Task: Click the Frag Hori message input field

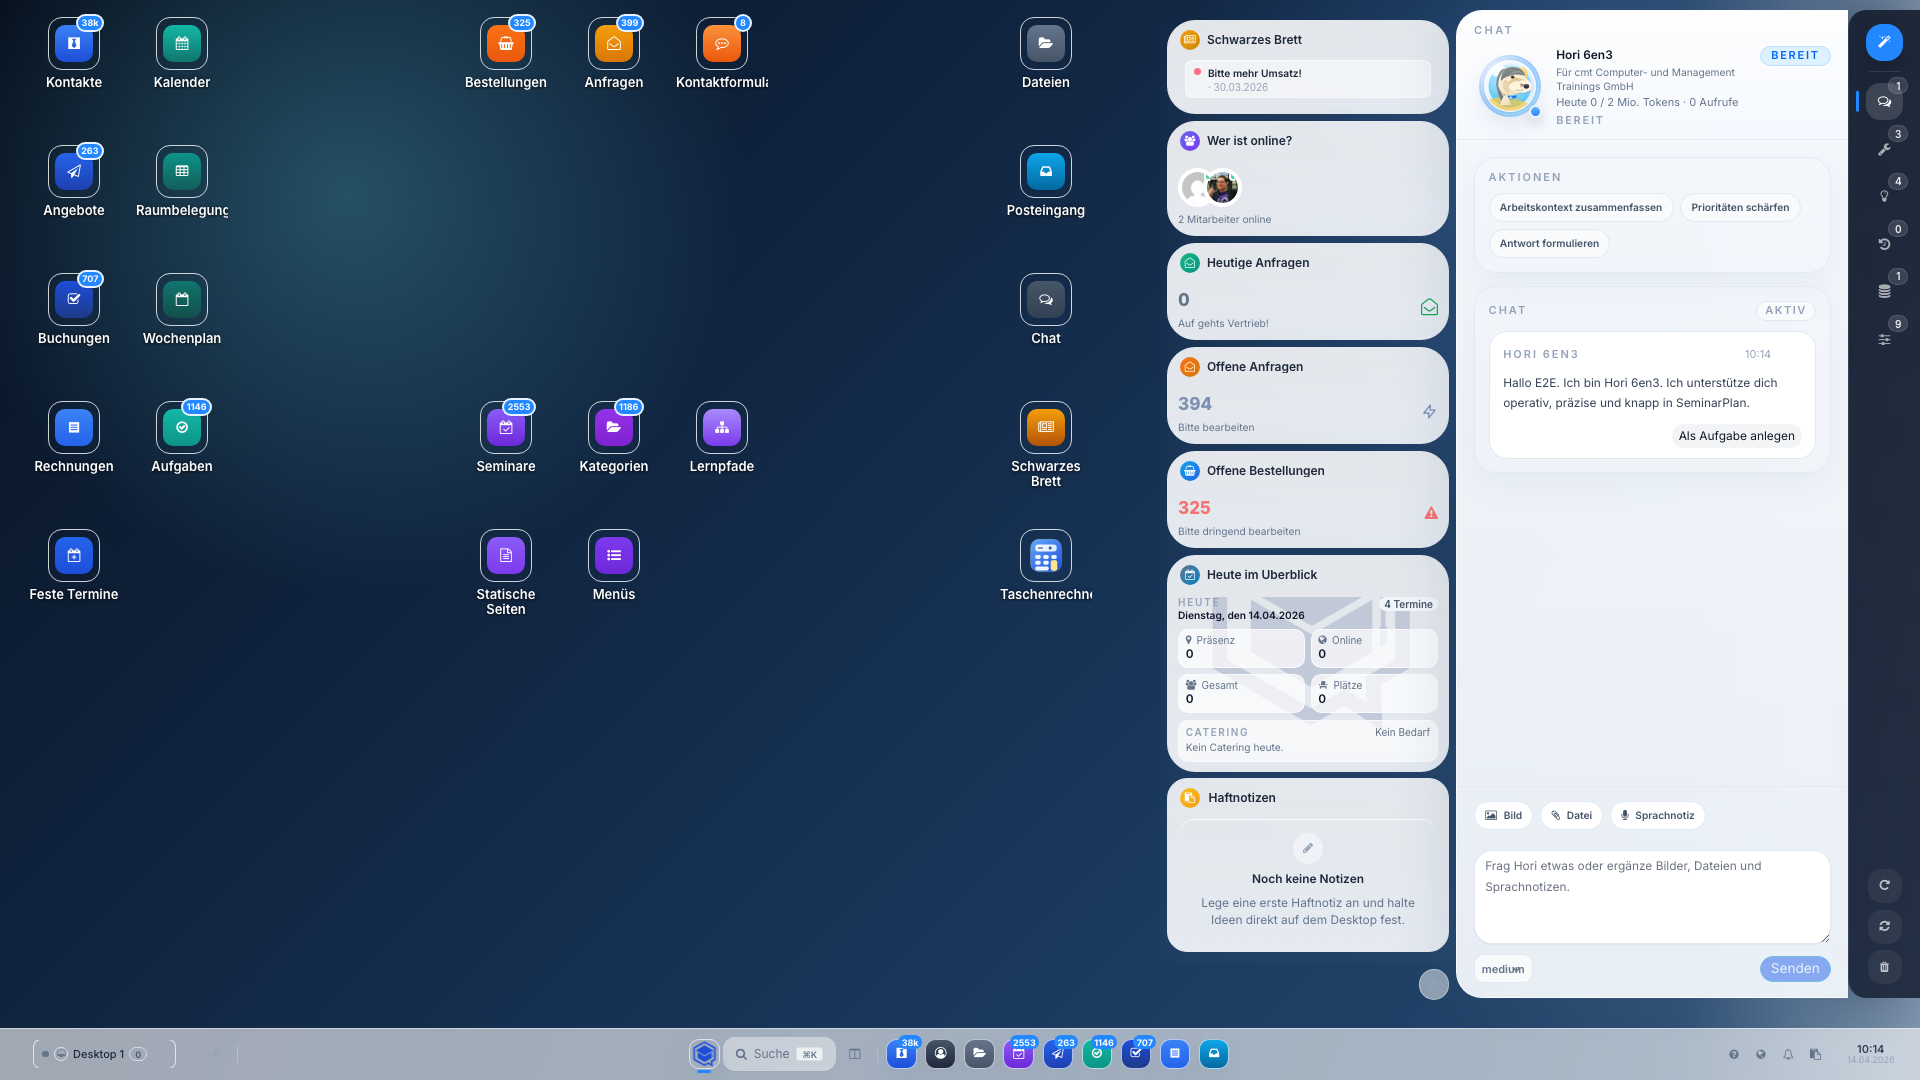Action: point(1651,896)
